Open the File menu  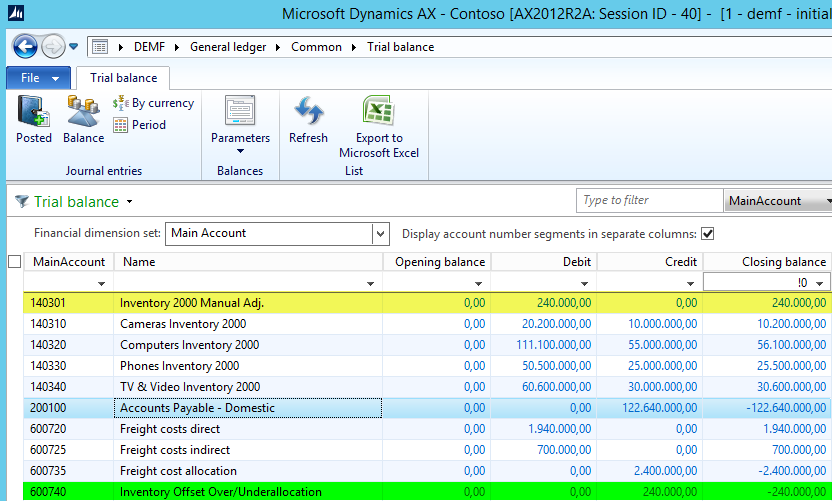pos(39,78)
